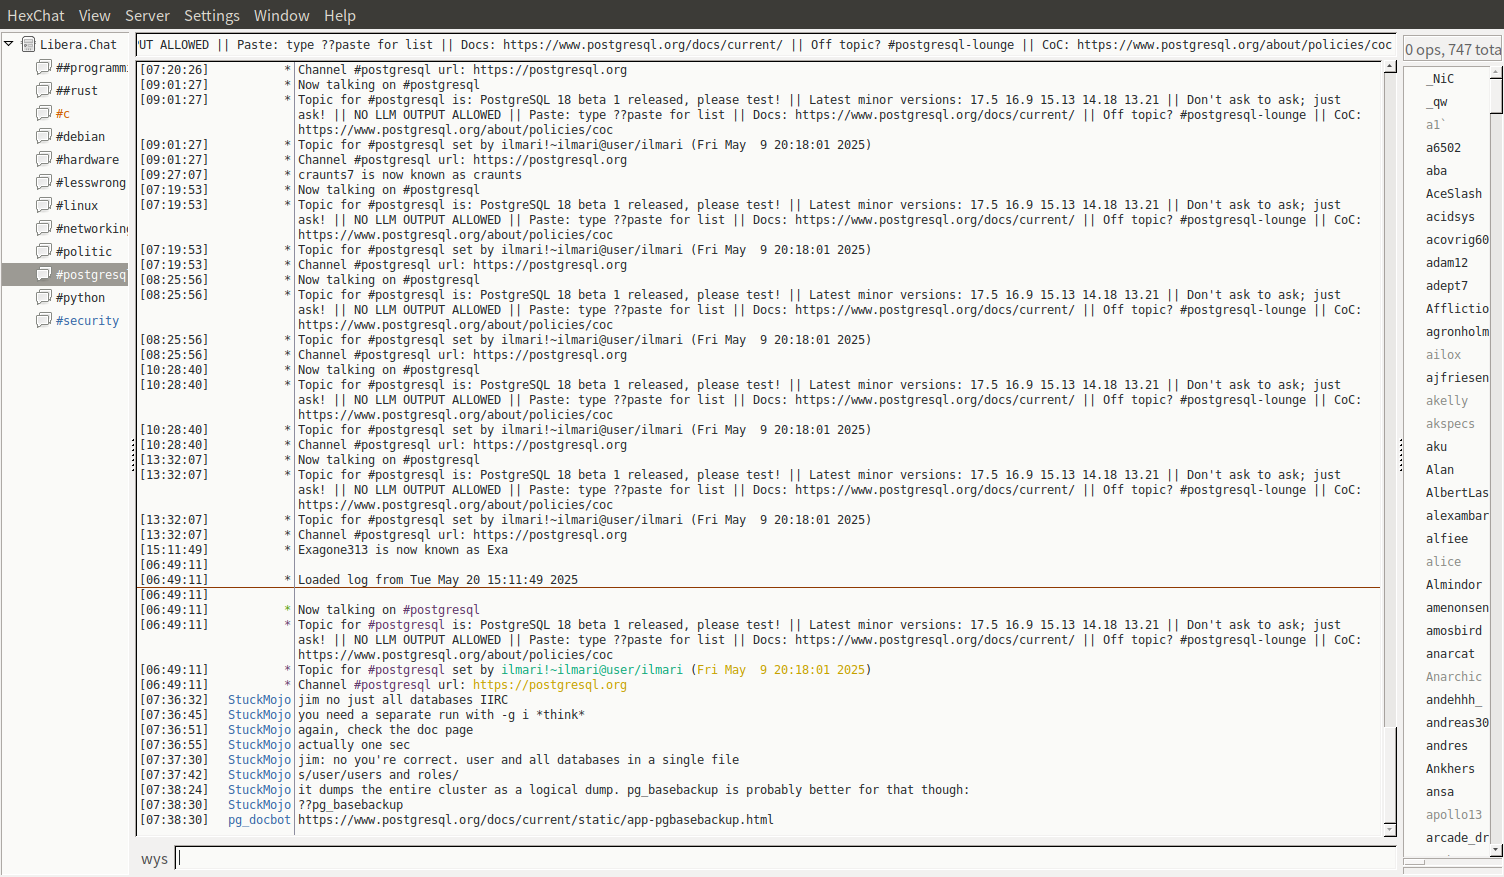
Task: Select user AceSlash in user list
Action: pyautogui.click(x=1453, y=194)
